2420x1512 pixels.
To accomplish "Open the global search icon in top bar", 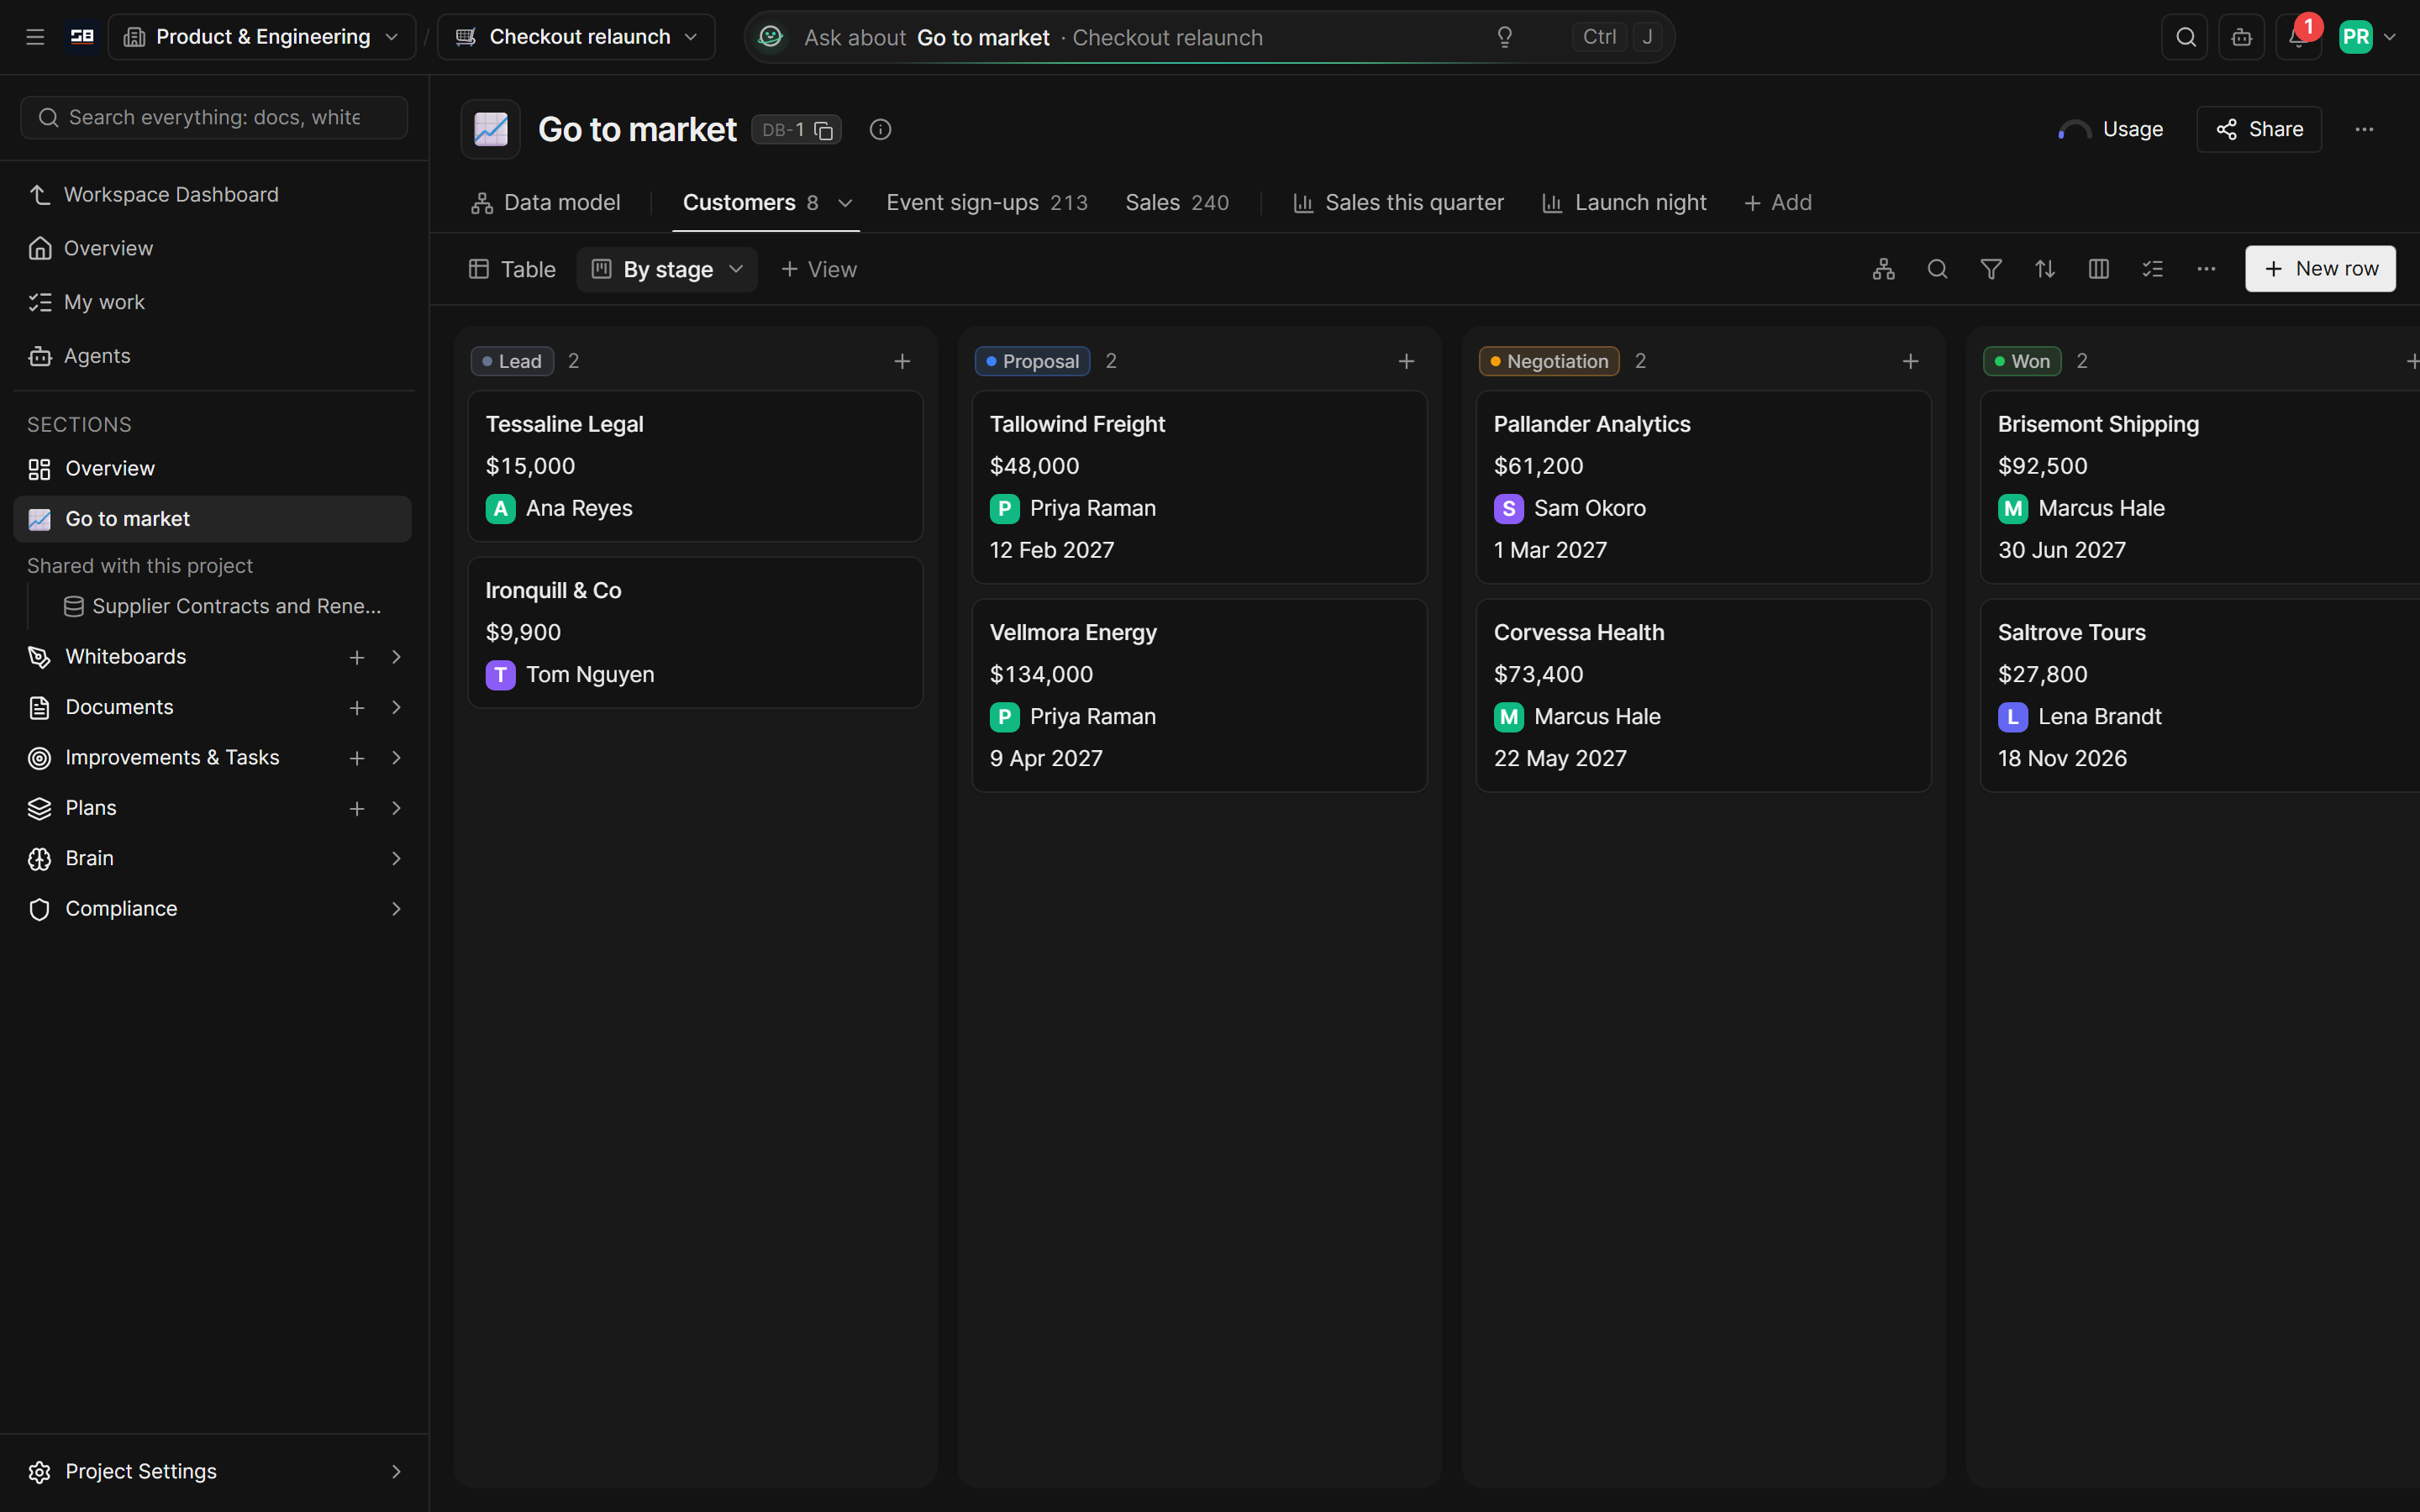I will (2185, 37).
